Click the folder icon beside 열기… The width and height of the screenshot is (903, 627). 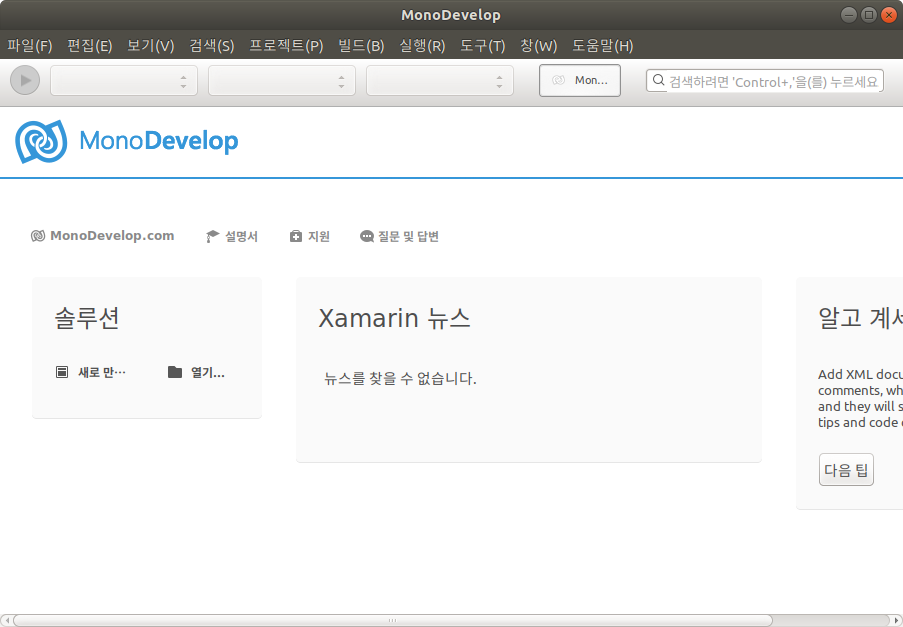click(175, 372)
